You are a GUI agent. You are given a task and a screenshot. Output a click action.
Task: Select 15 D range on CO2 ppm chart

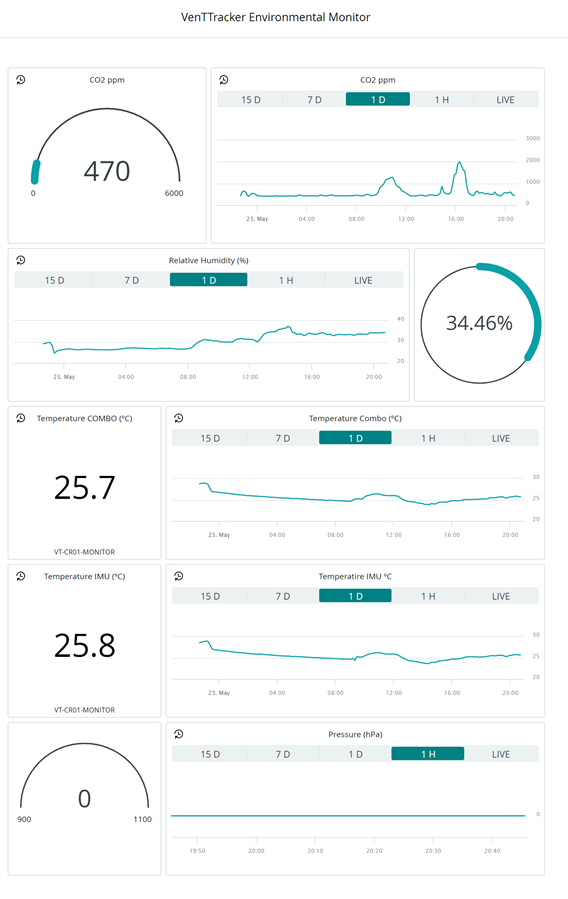click(x=250, y=99)
